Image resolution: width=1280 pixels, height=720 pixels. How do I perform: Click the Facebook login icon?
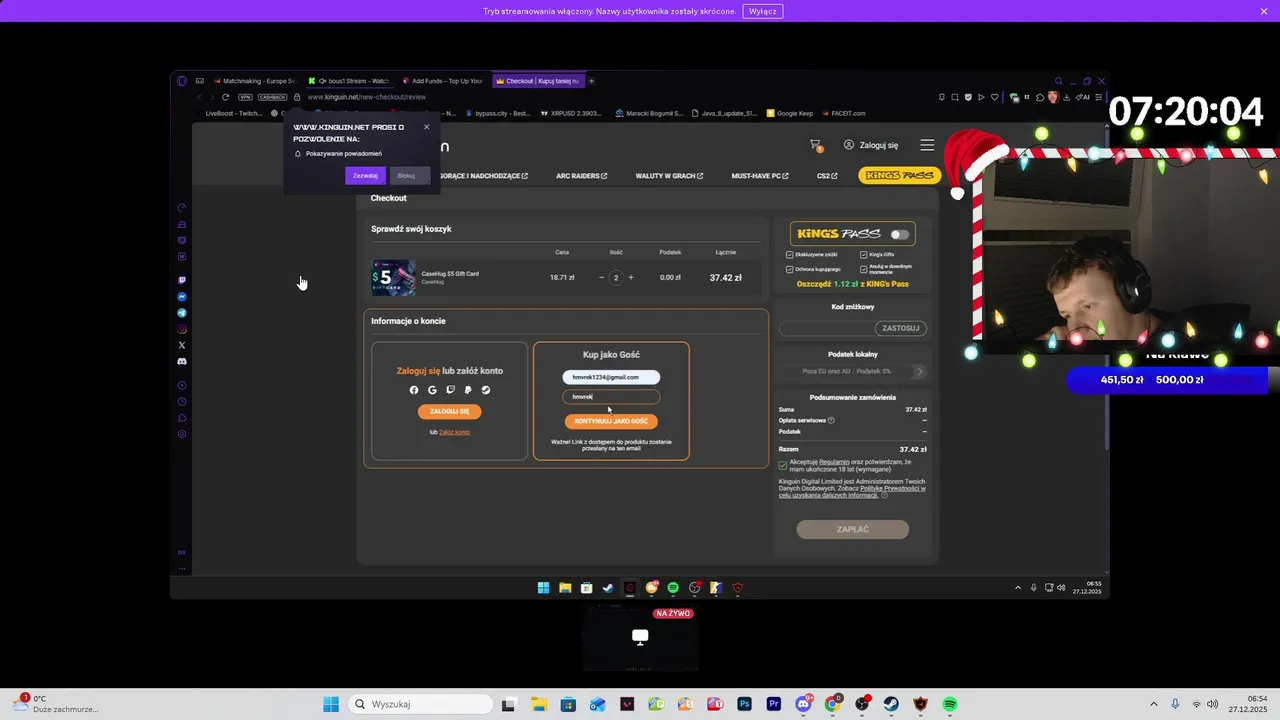(x=414, y=390)
